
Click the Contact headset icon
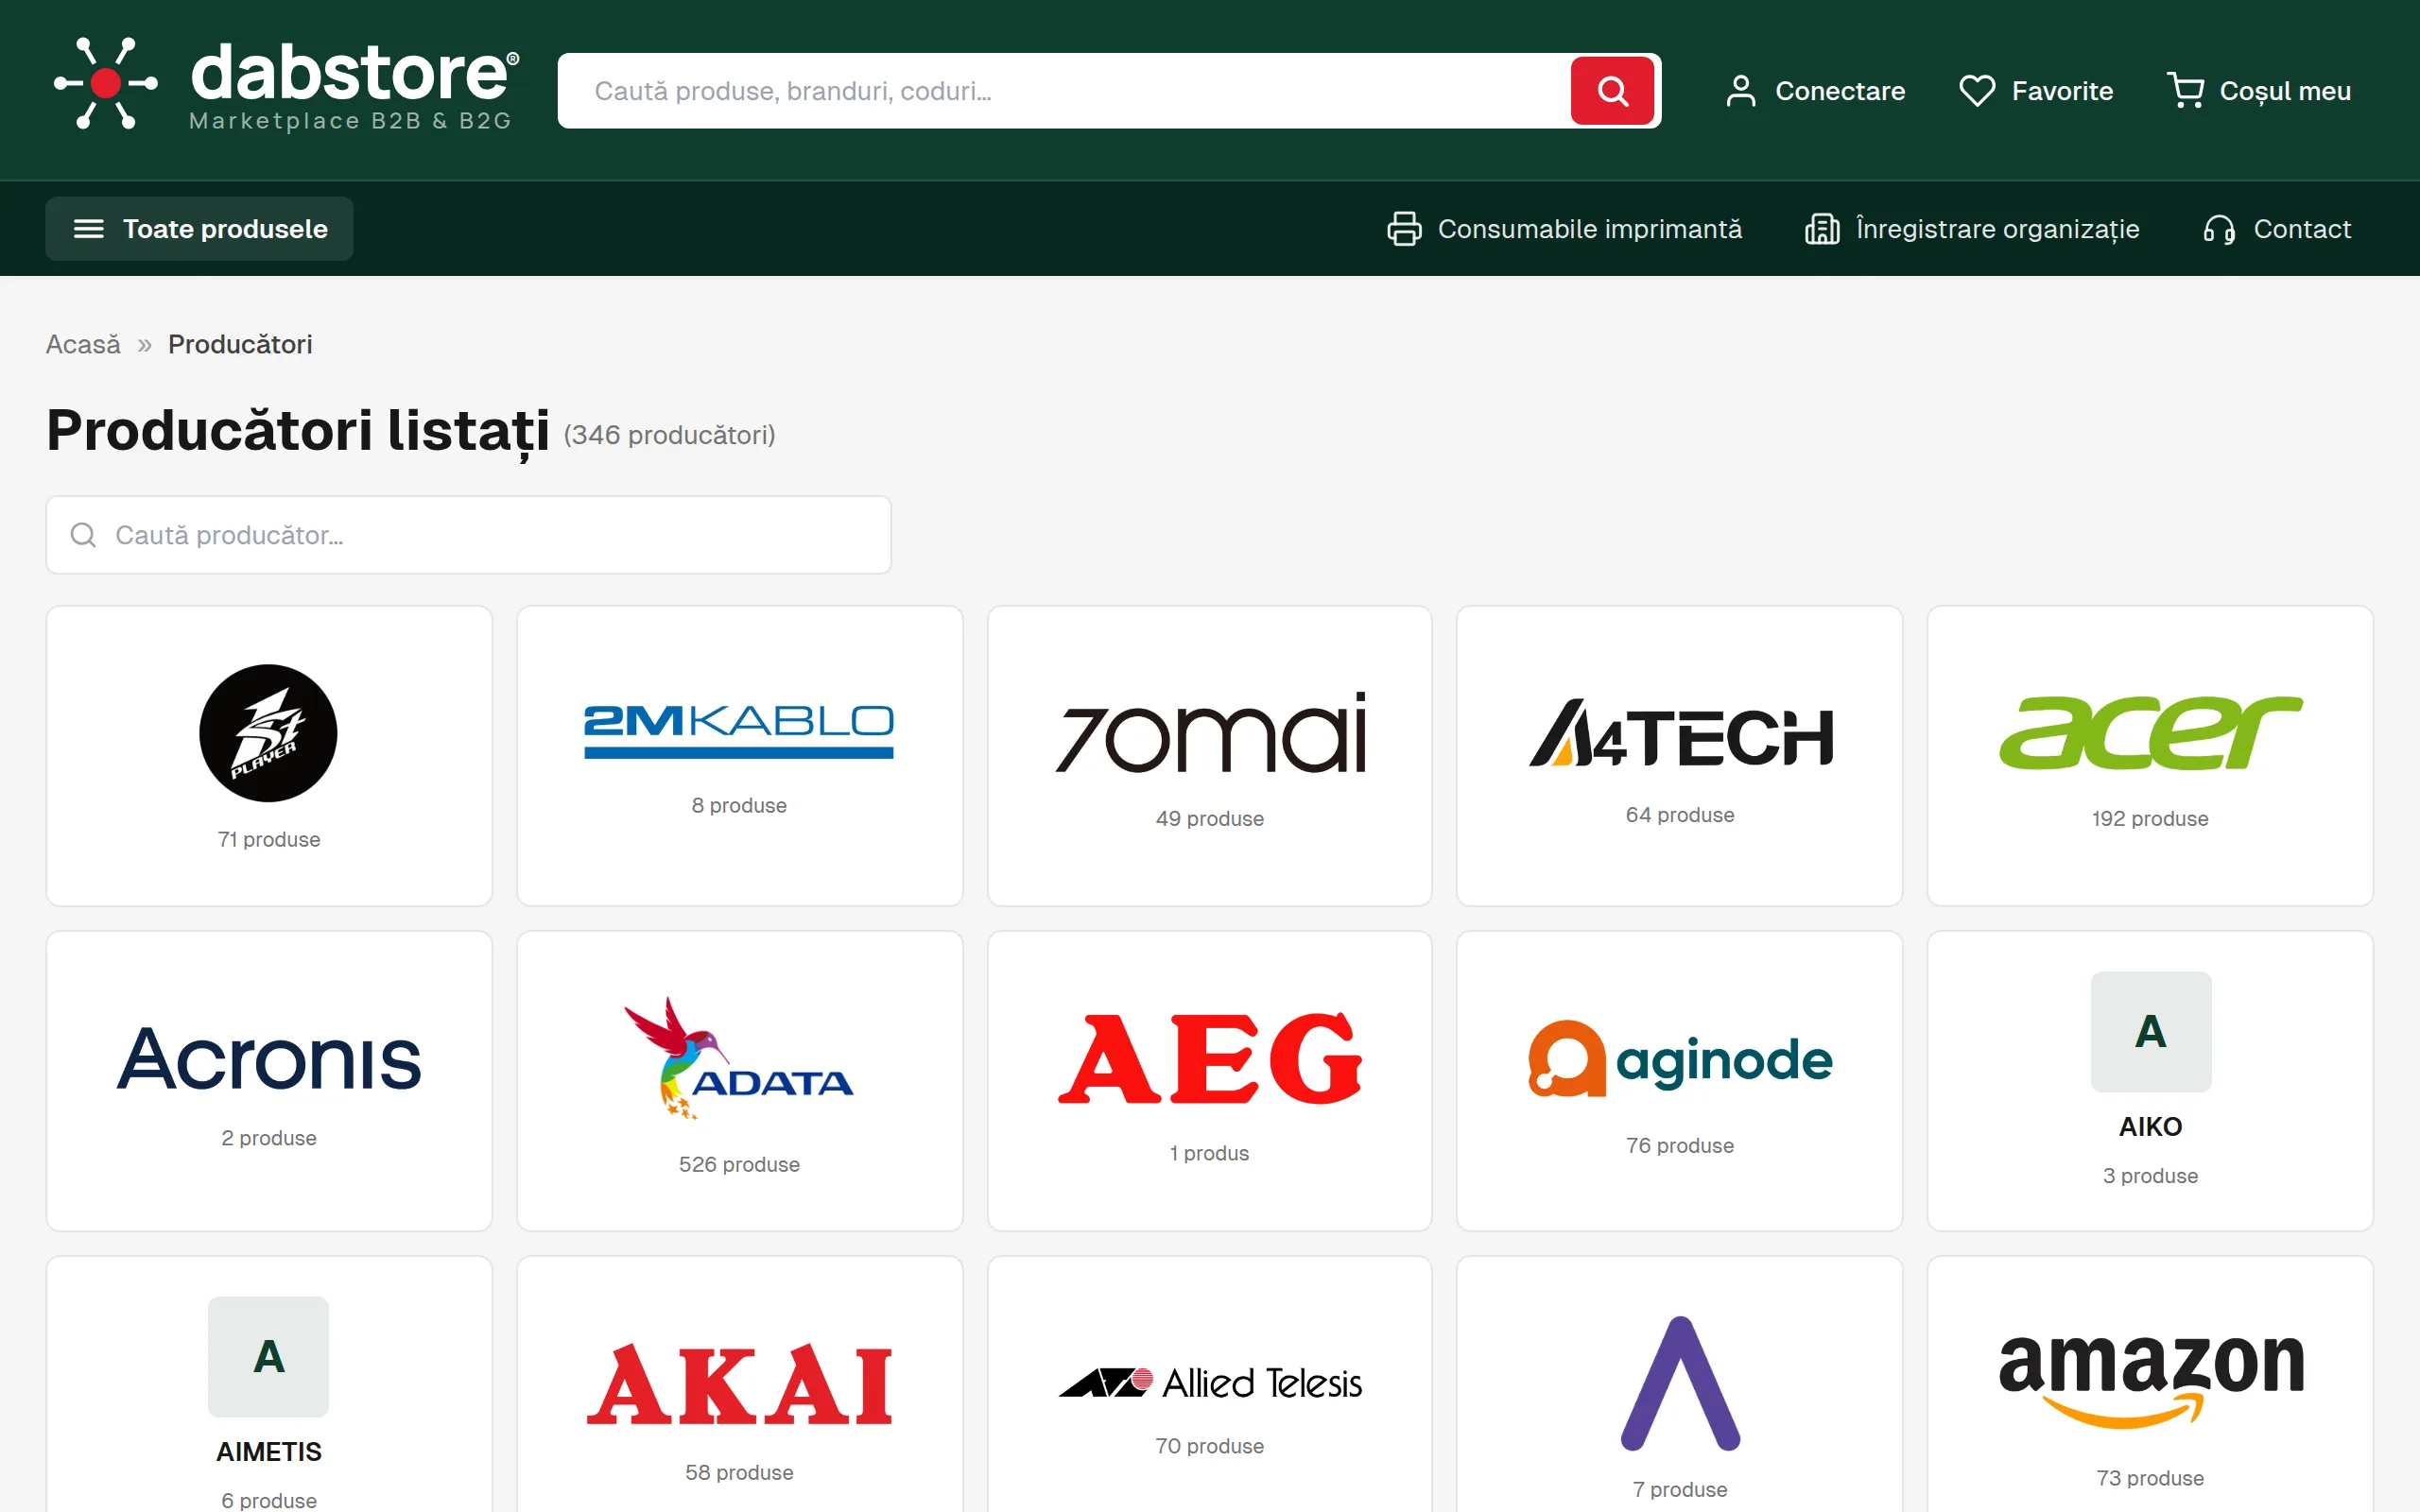pyautogui.click(x=2219, y=229)
